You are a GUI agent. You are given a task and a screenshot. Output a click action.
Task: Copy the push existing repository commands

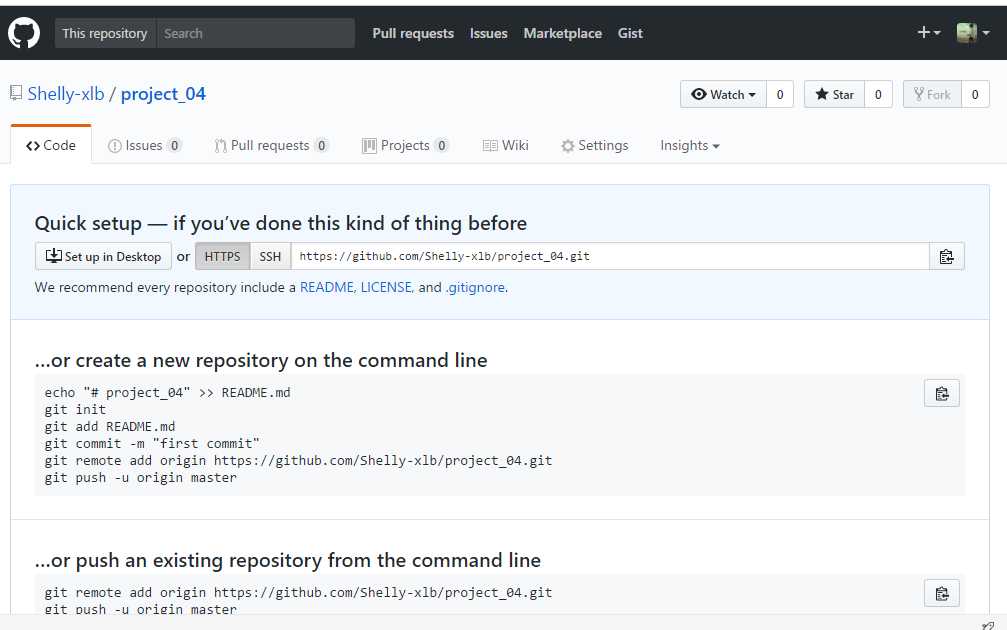pyautogui.click(x=941, y=593)
